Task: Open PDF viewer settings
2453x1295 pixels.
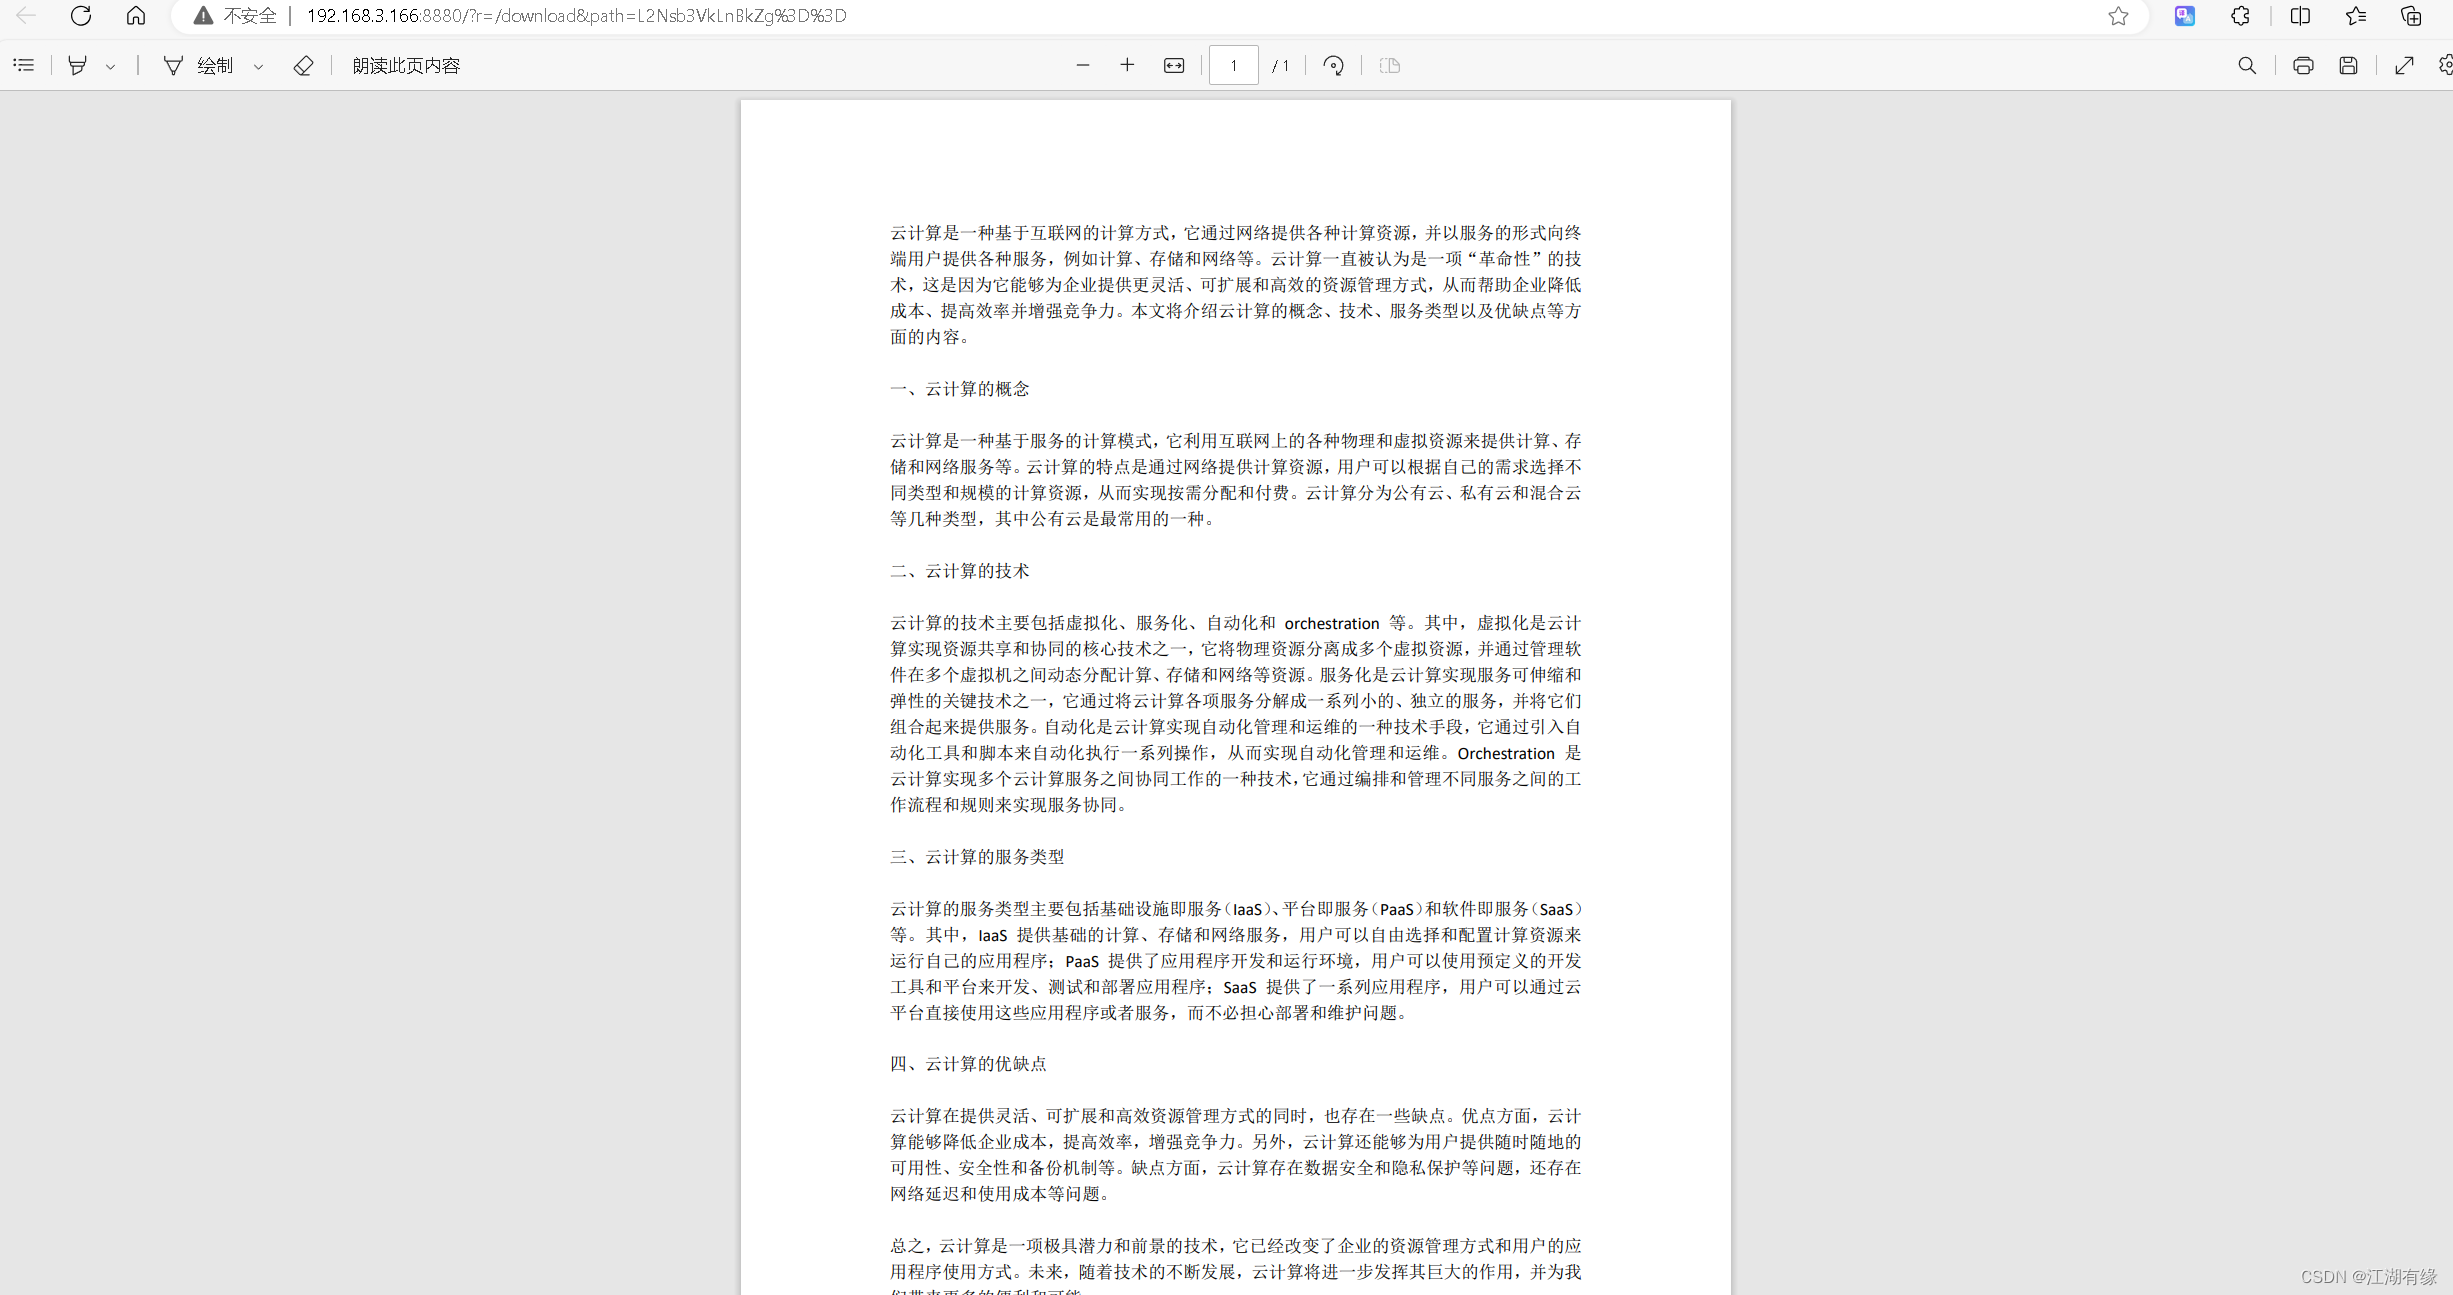Action: tap(2446, 65)
